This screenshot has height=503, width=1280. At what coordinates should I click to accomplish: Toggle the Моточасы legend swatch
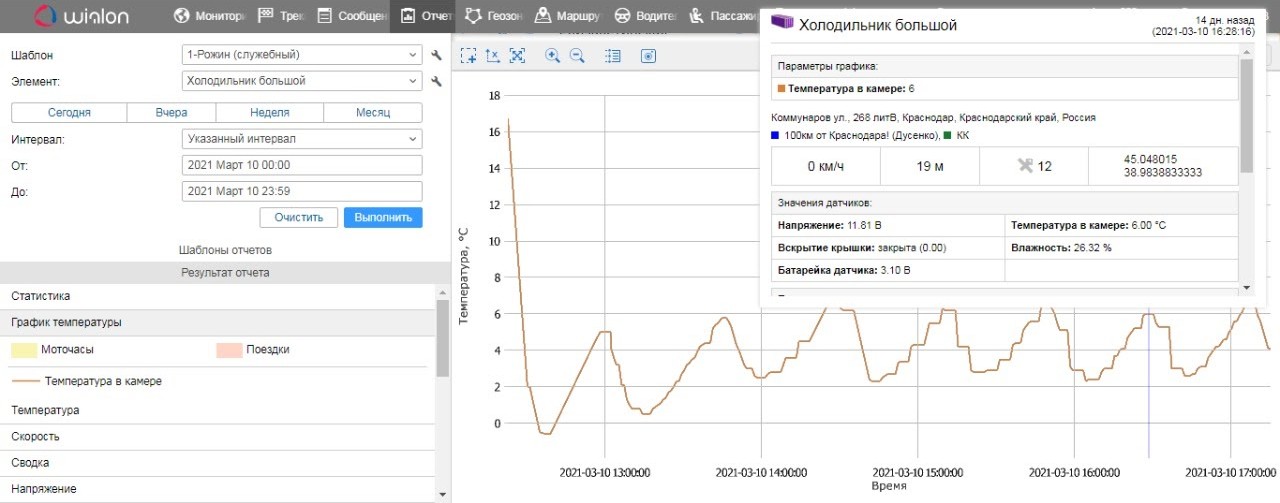[25, 350]
